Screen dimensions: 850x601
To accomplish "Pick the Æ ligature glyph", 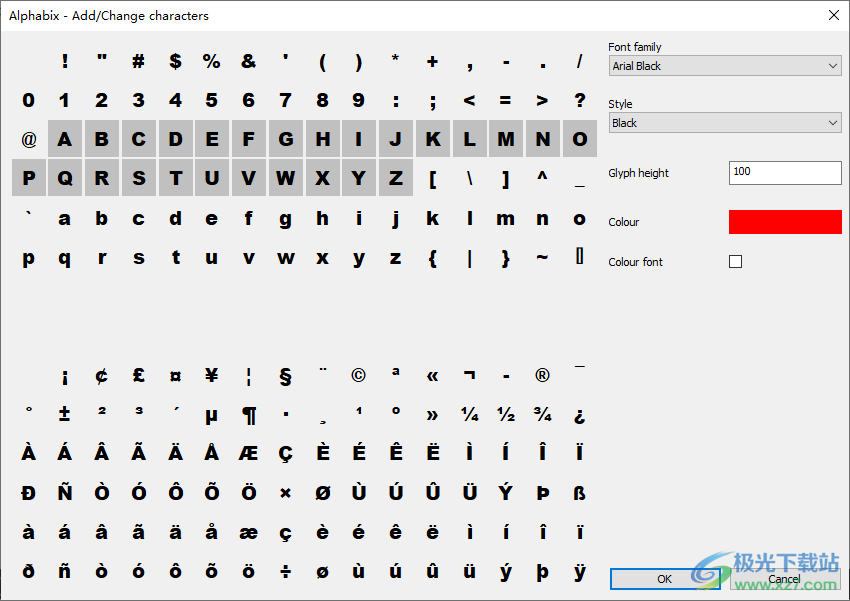I will tap(248, 453).
